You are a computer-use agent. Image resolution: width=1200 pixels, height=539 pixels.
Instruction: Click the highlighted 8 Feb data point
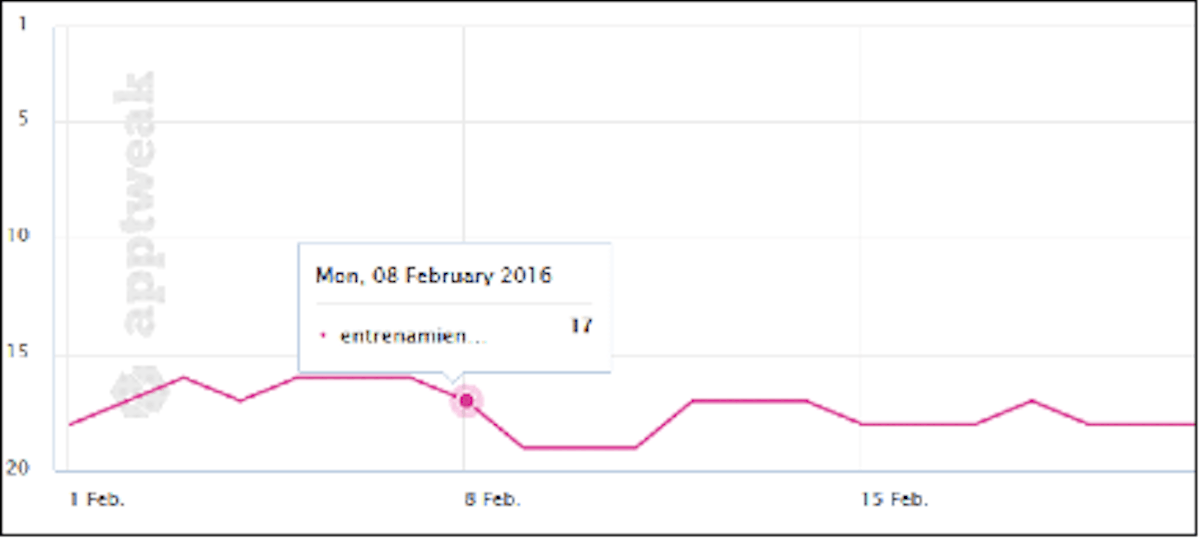pos(466,401)
